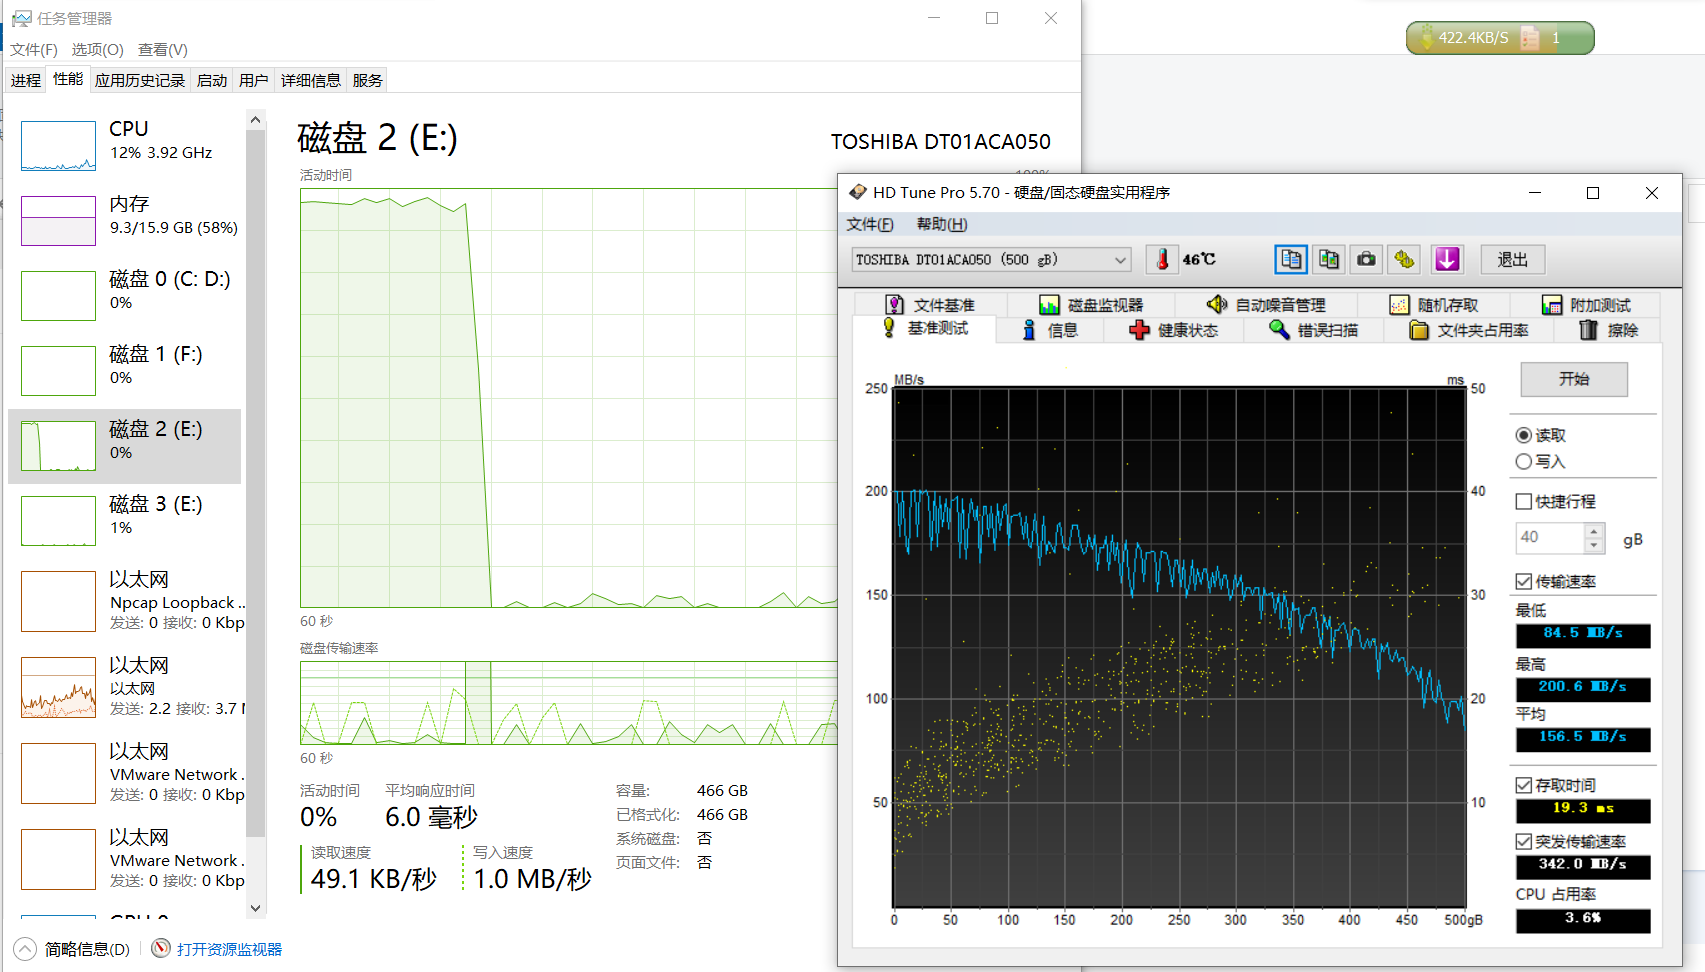Switch to the 自动噪音管理 tab

pyautogui.click(x=1266, y=305)
